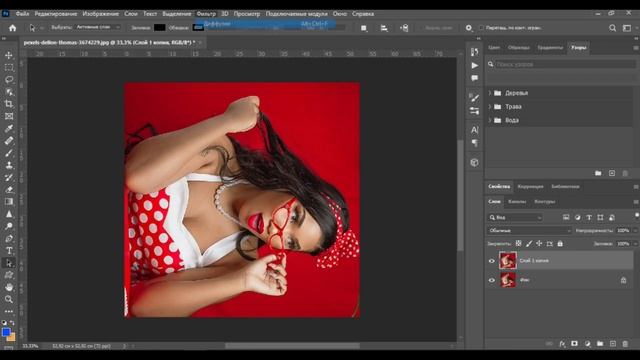Select the Pen tool
The image size is (640, 360).
9,238
